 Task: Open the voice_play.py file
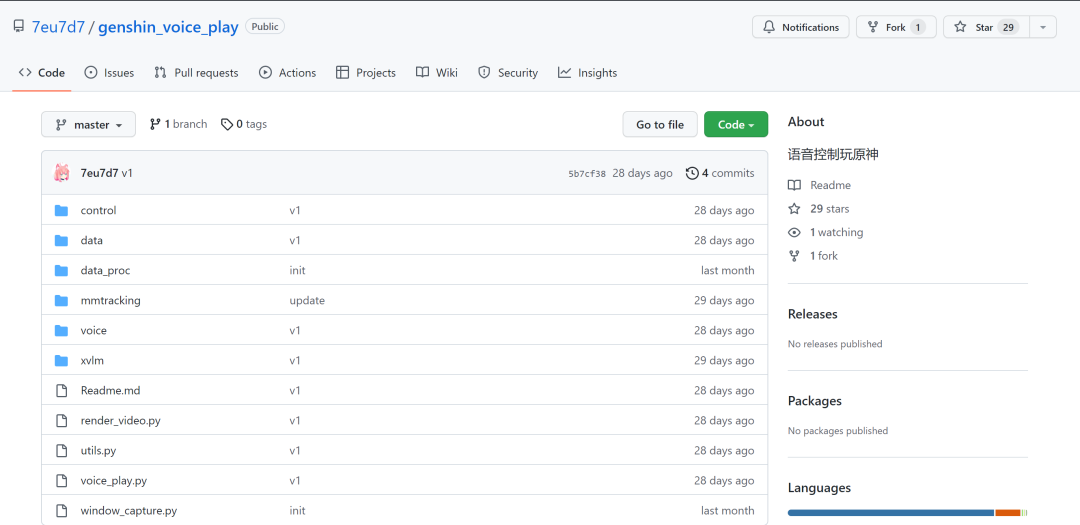coord(114,480)
